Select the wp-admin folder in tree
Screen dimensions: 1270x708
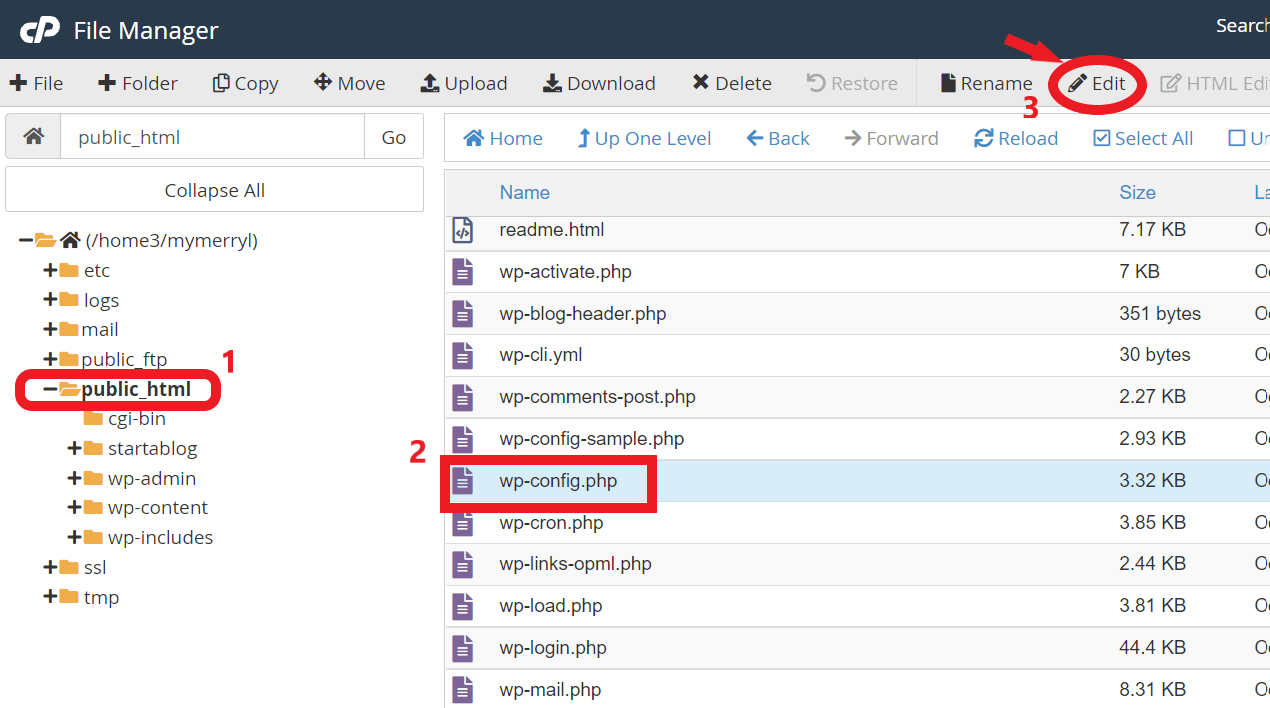[x=152, y=478]
